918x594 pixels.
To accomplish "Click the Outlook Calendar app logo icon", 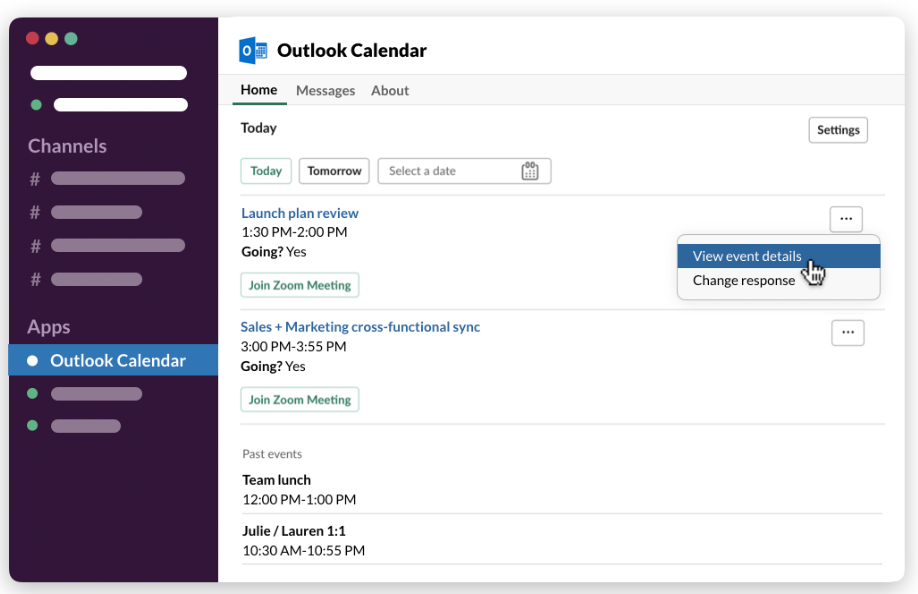I will coord(253,51).
